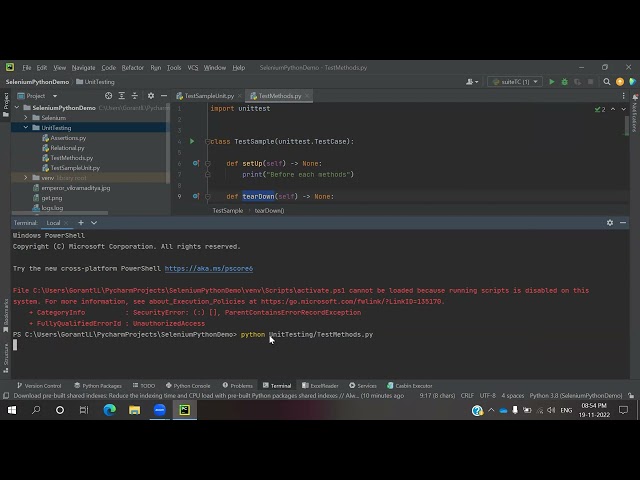This screenshot has height=480, width=640.
Task: Open the suiteTC run configuration dropdown
Action: 515,82
